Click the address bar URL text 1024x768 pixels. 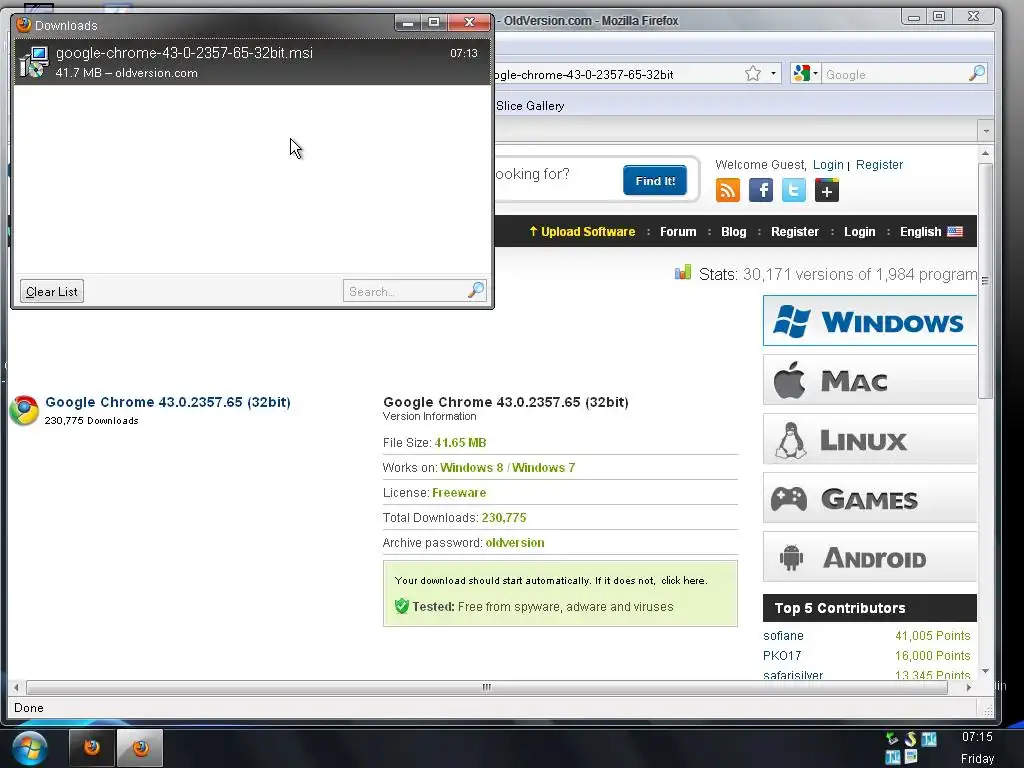583,74
